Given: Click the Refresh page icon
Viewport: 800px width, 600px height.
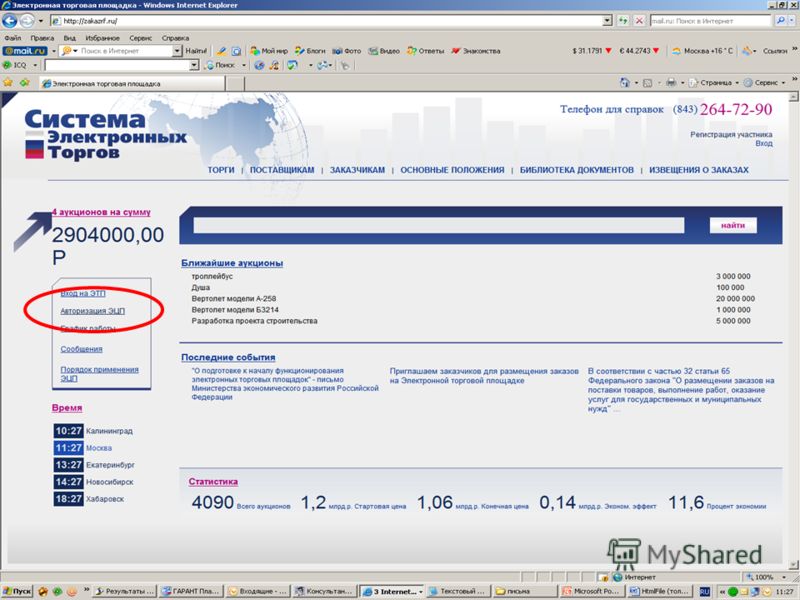Looking at the screenshot, I should tap(623, 21).
